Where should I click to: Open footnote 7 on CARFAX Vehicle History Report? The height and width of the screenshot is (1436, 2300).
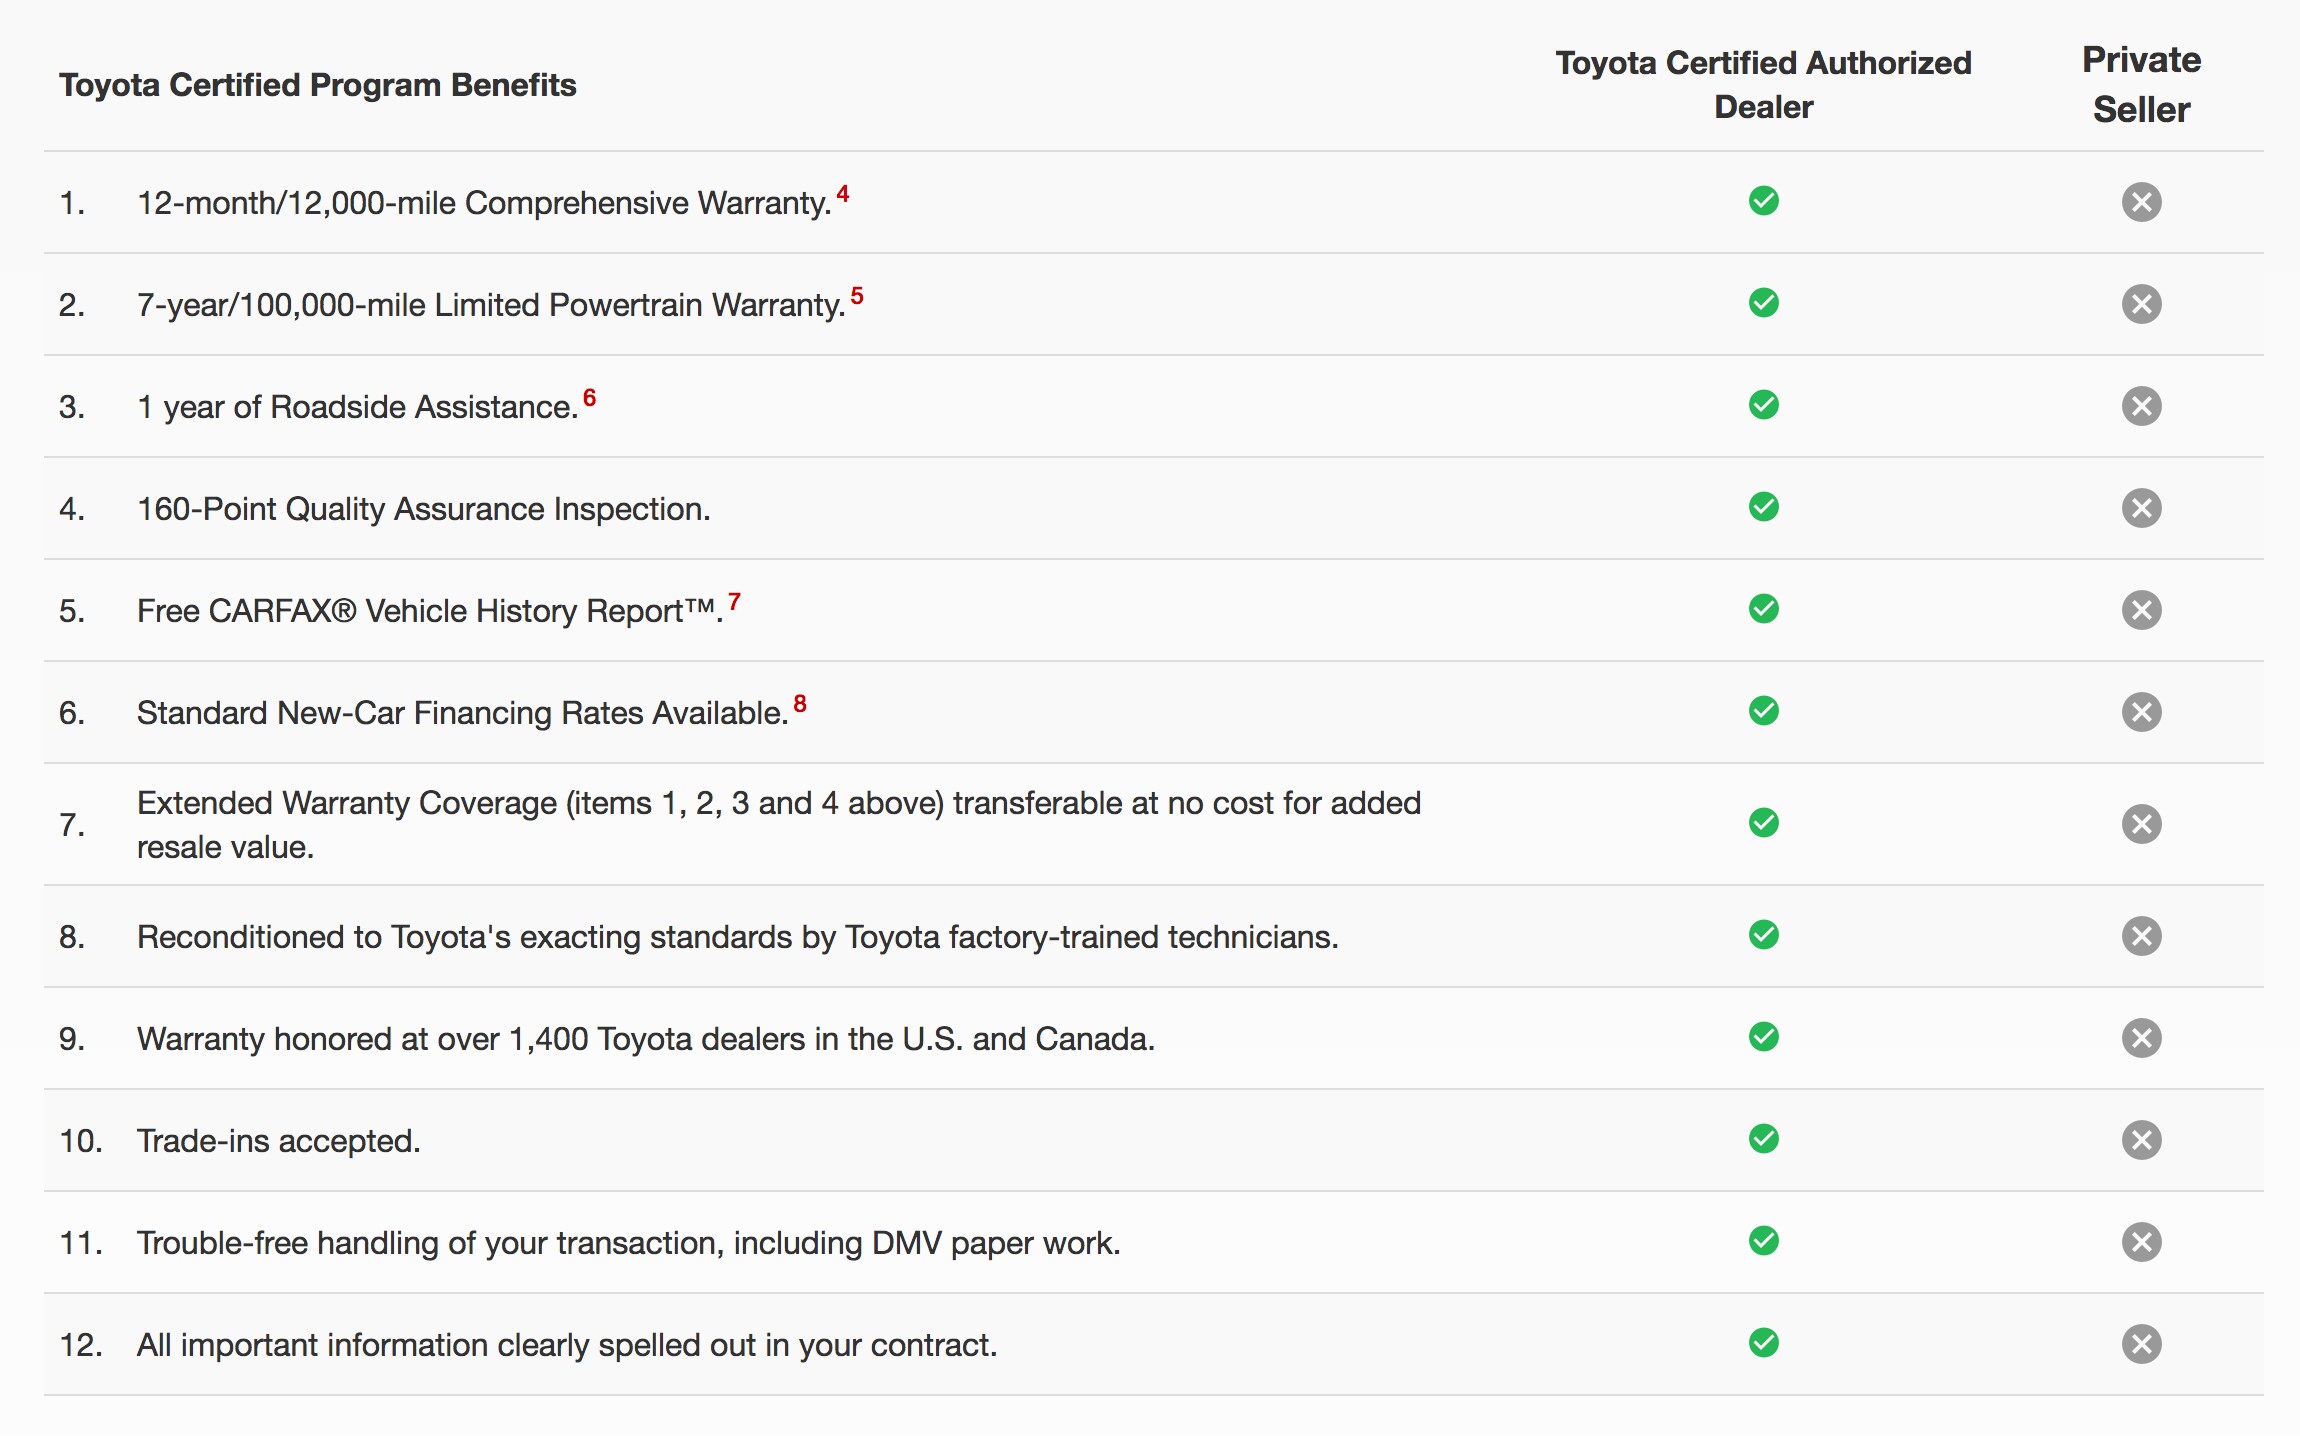tap(734, 602)
